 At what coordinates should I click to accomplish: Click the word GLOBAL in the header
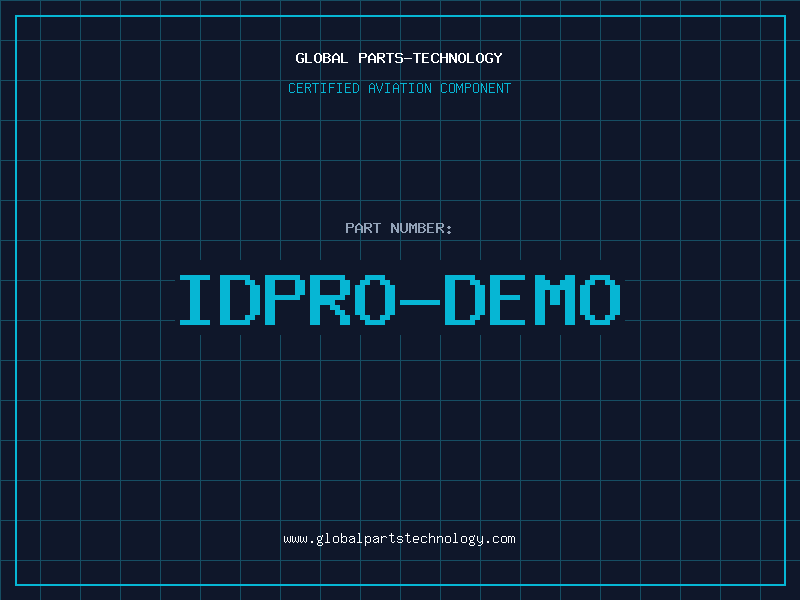[x=322, y=58]
